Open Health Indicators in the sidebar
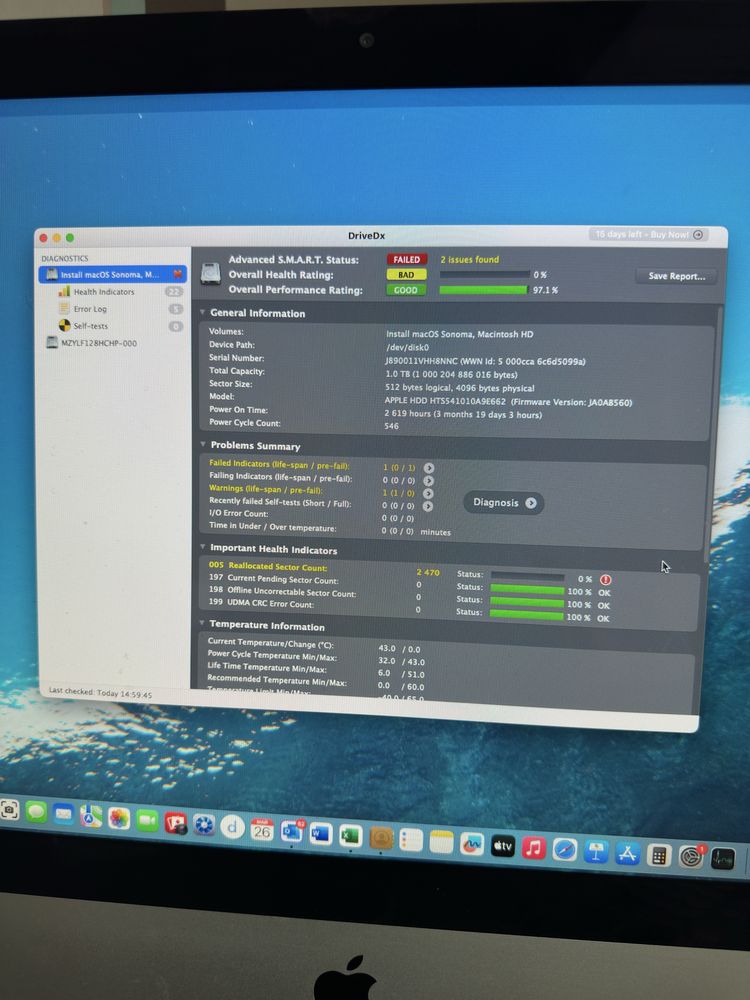 (103, 291)
